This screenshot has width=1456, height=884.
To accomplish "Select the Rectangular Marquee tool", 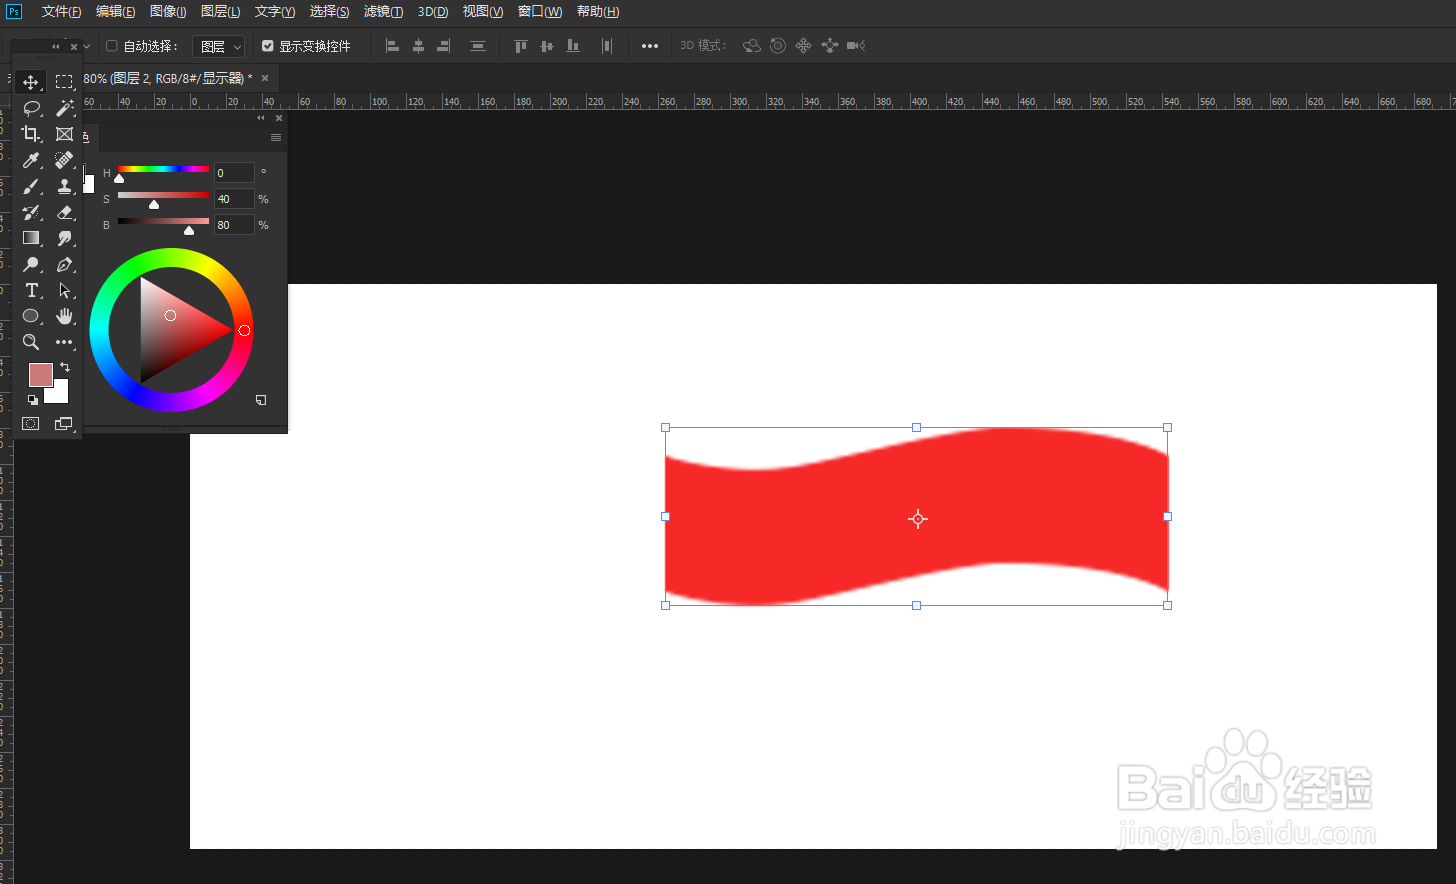I will click(x=64, y=82).
